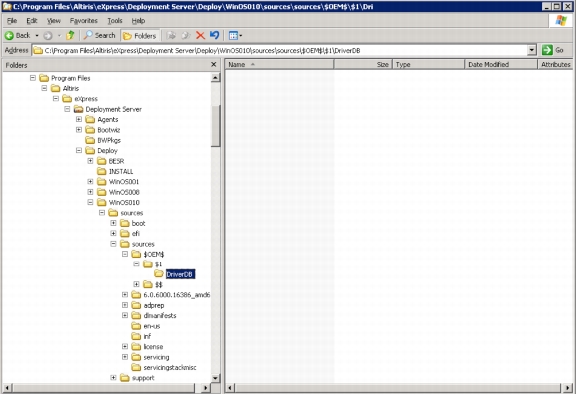Select the INSTALL folder icon
Viewport: 578px width, 395px height.
click(x=101, y=171)
